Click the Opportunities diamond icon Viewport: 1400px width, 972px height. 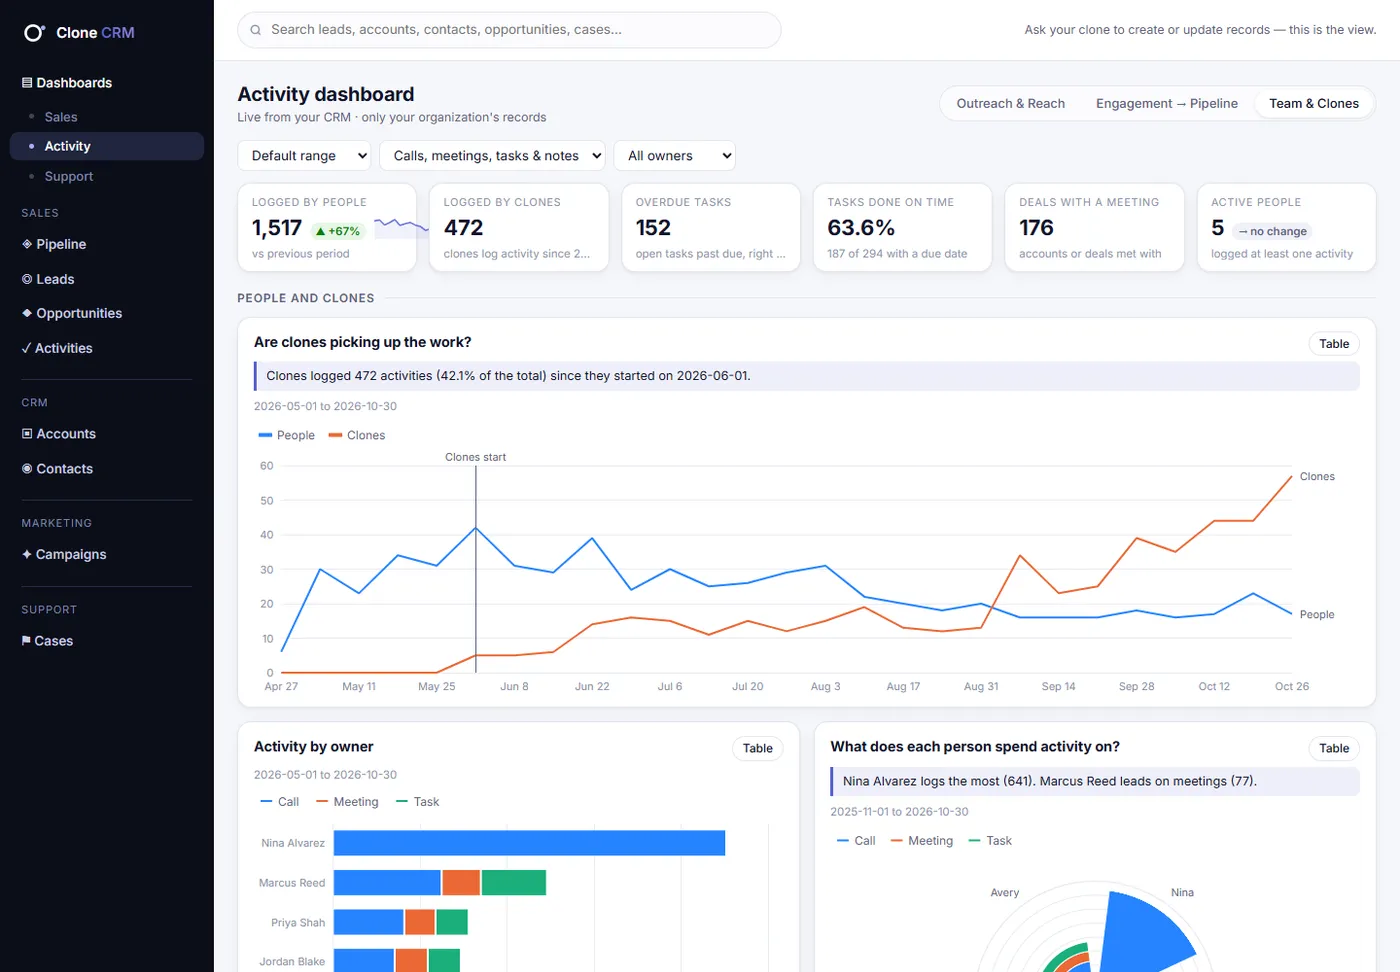[x=27, y=313]
